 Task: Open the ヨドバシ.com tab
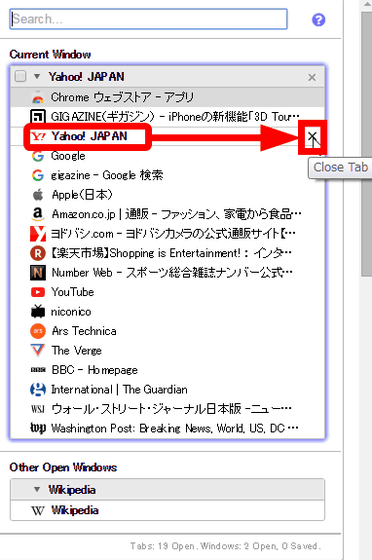point(174,234)
